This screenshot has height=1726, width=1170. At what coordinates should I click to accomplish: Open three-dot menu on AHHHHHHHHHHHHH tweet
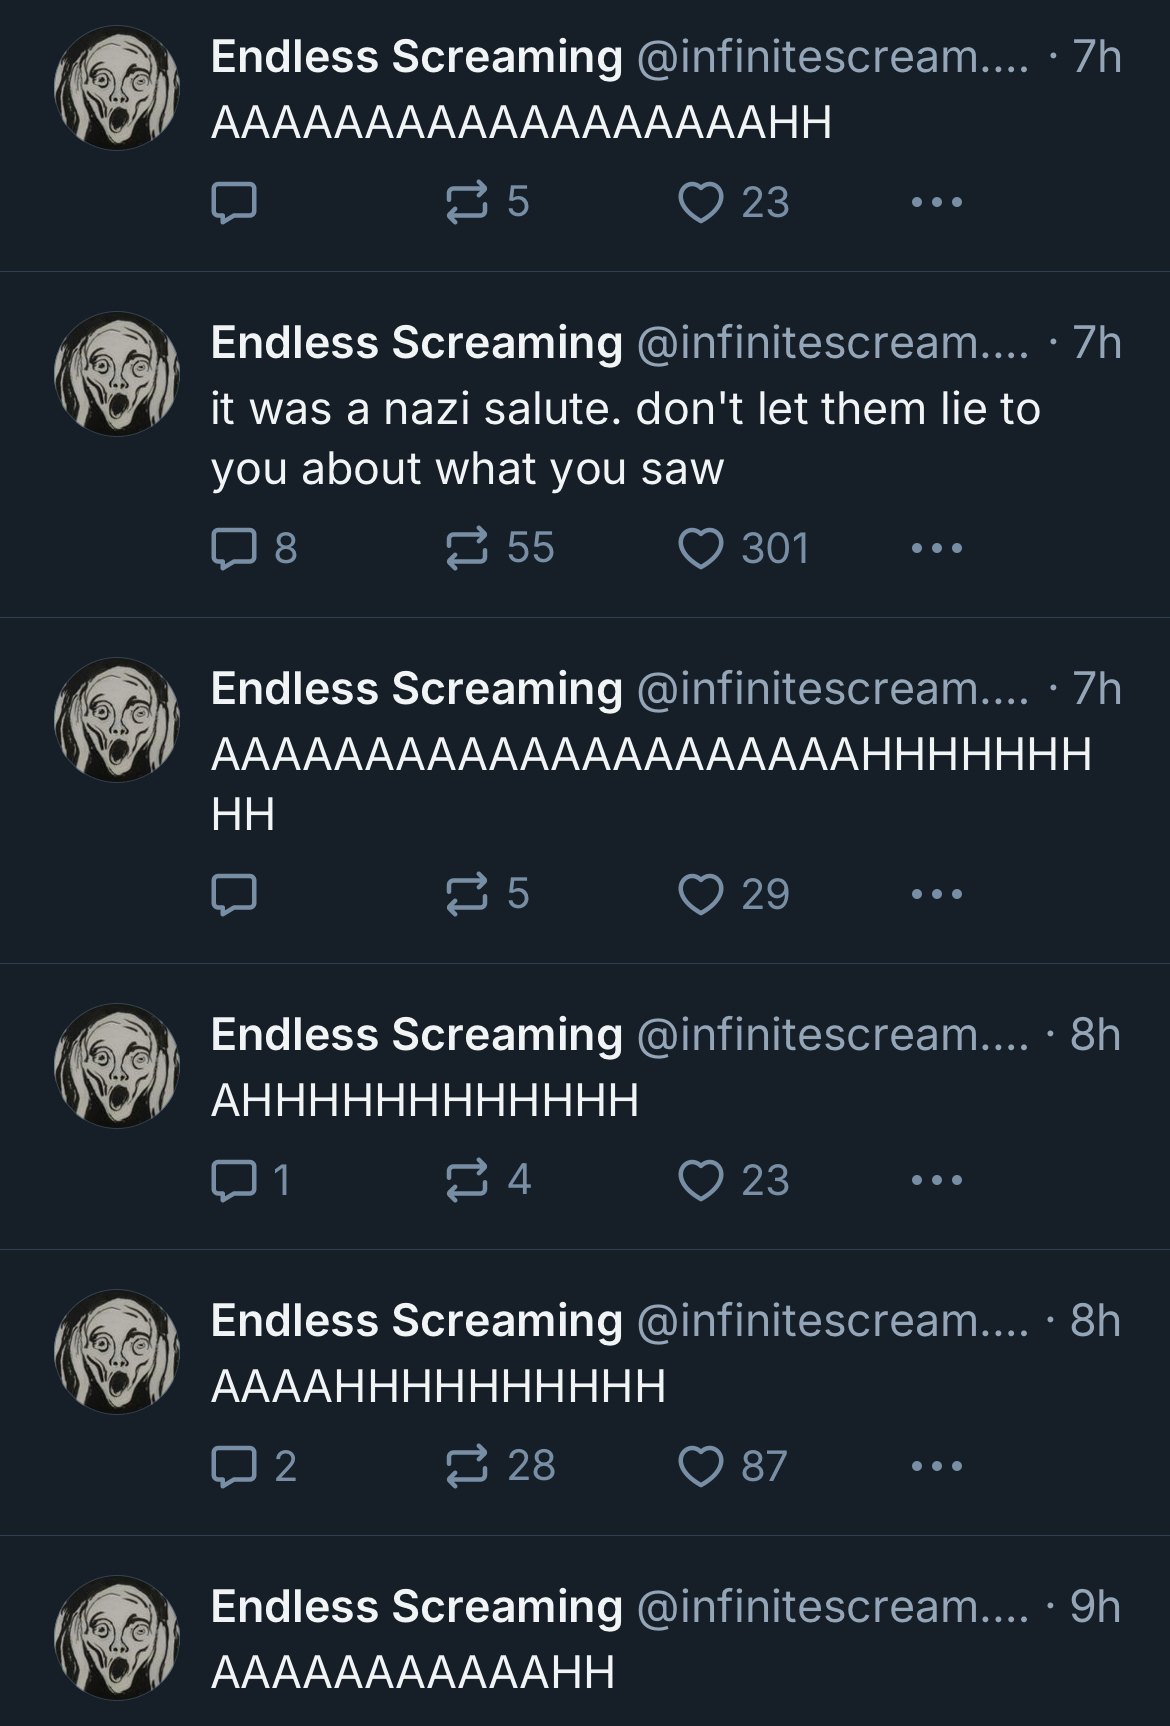click(937, 1180)
